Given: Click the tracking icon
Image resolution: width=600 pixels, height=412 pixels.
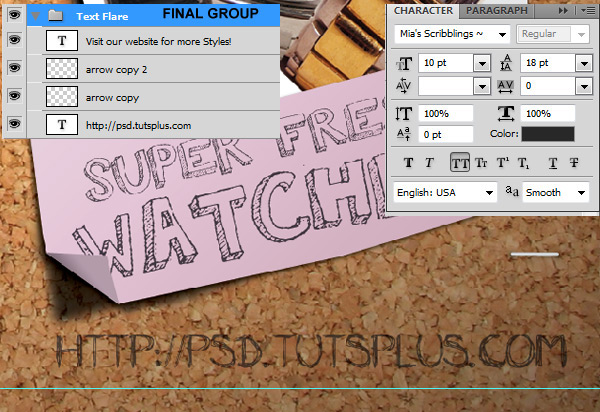Looking at the screenshot, I should tap(505, 86).
